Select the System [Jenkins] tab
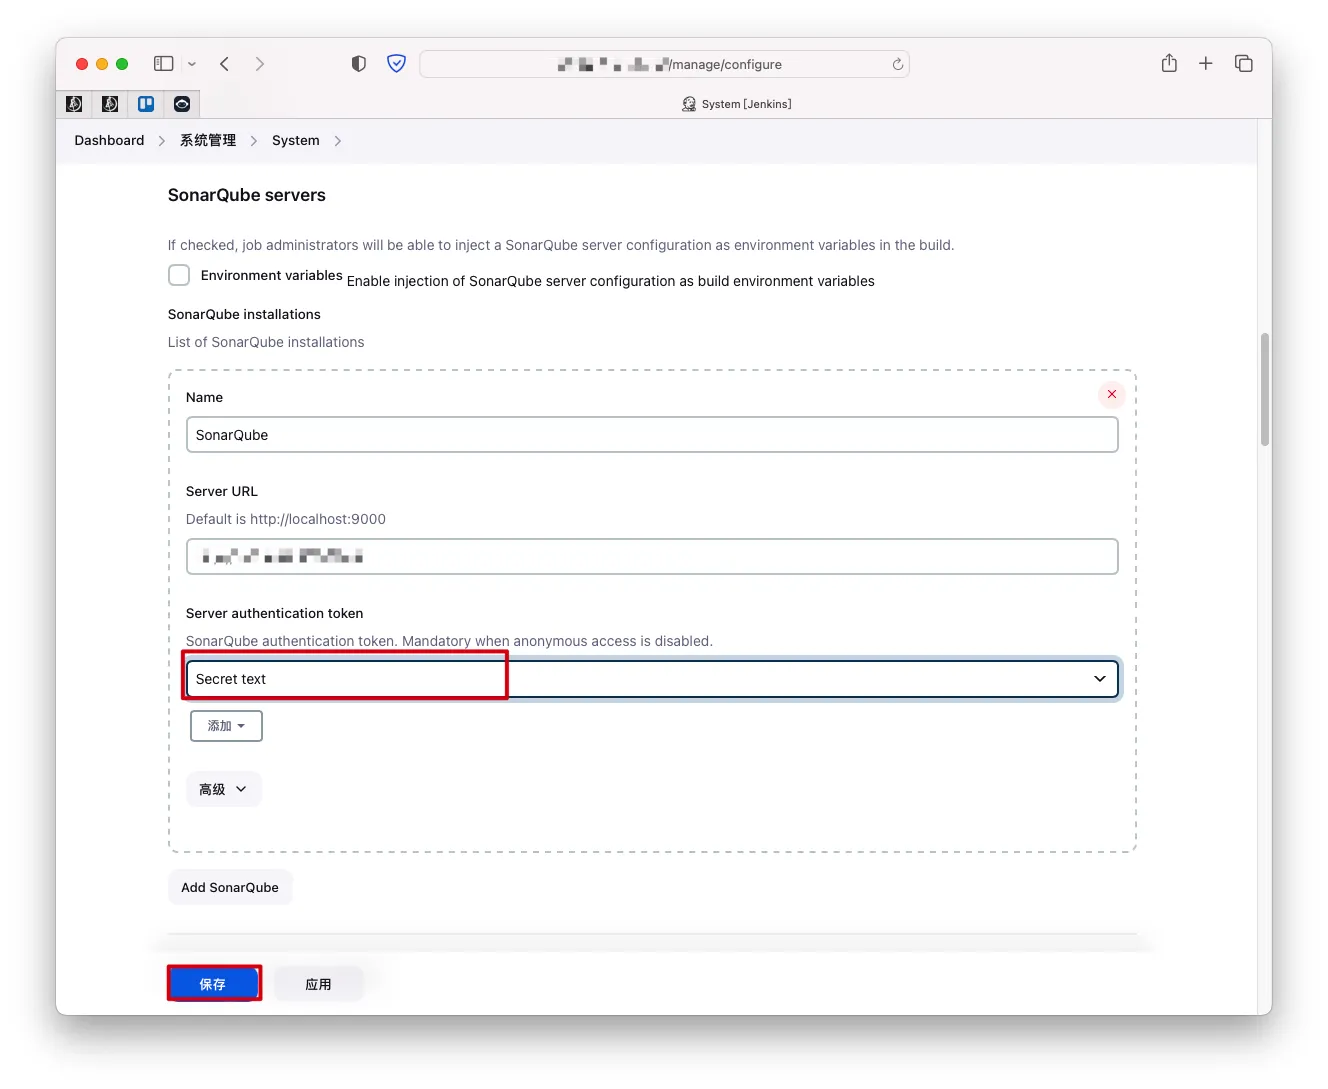This screenshot has width=1328, height=1089. pyautogui.click(x=736, y=104)
